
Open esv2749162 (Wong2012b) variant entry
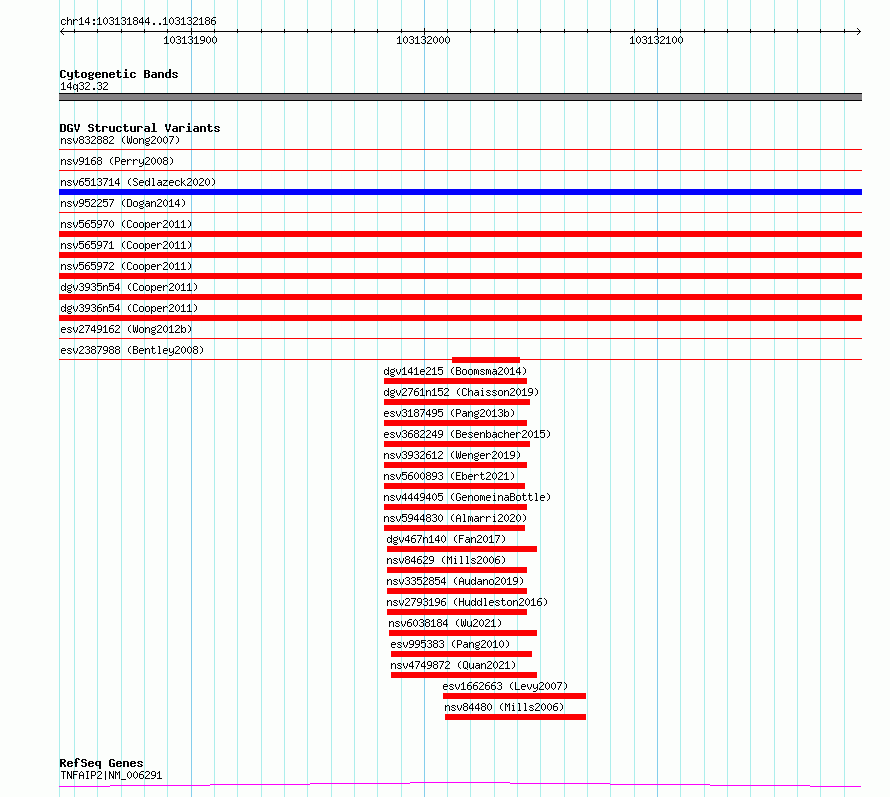click(126, 329)
